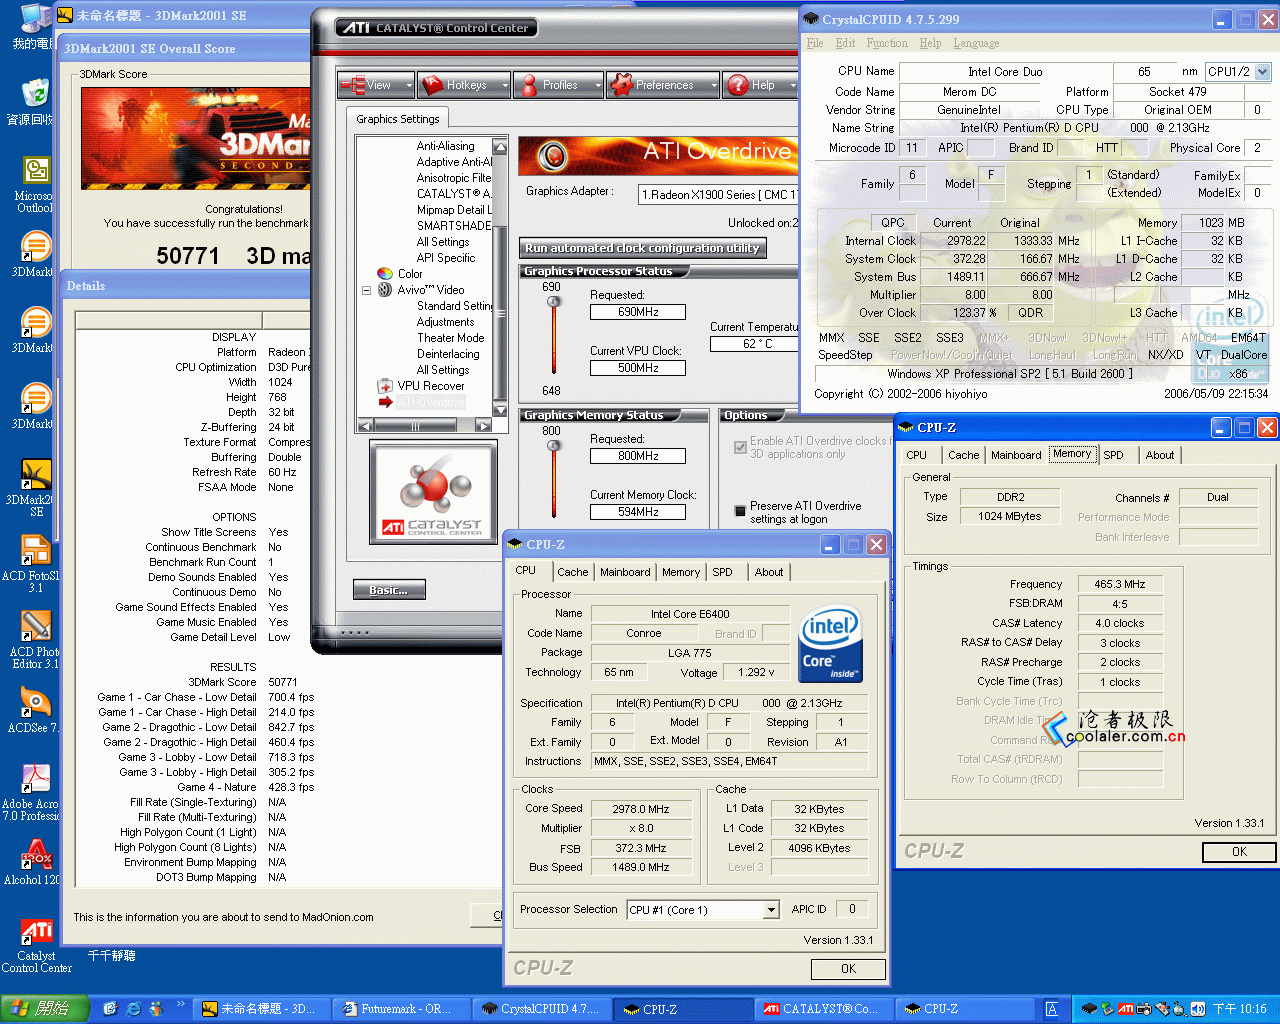1280x1024 pixels.
Task: Switch to About tab in CPU-Z memory window
Action: (x=1160, y=455)
